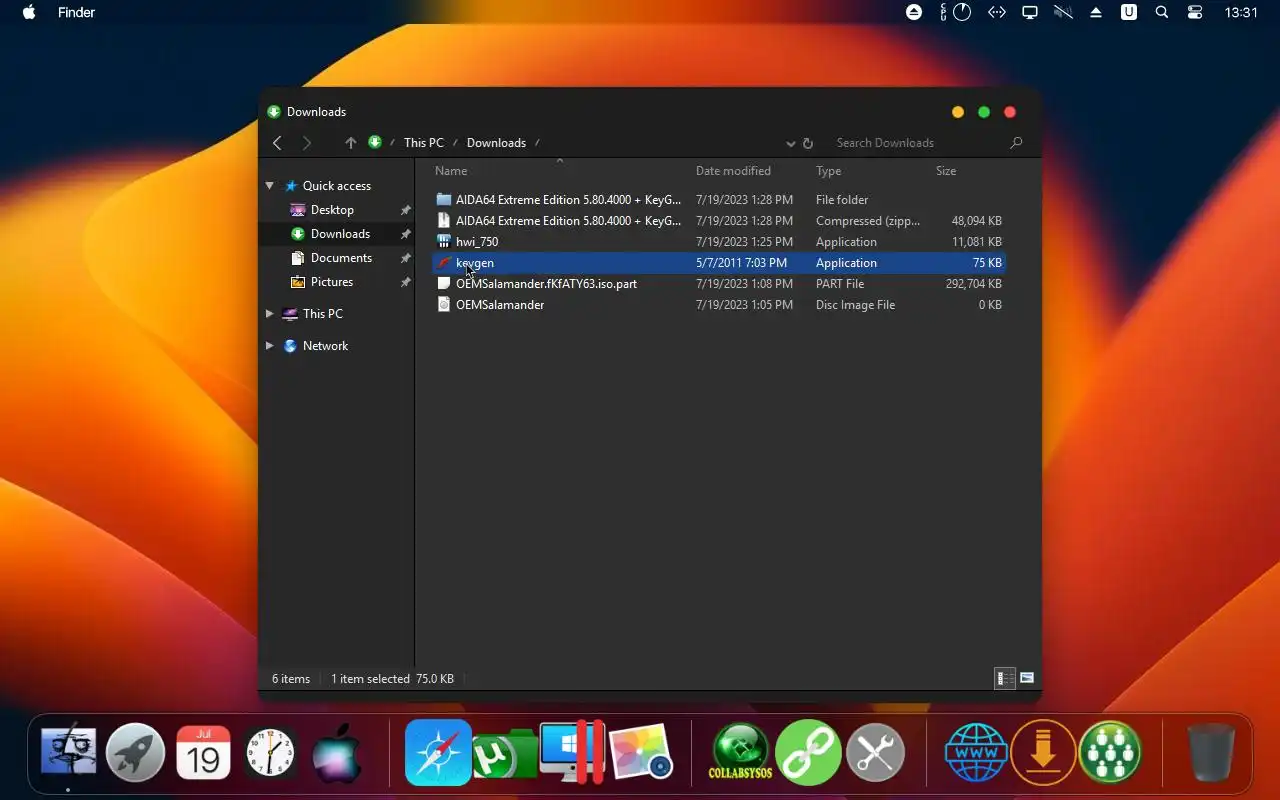The image size is (1280, 800).
Task: Open the Clock app in dock
Action: click(x=270, y=753)
